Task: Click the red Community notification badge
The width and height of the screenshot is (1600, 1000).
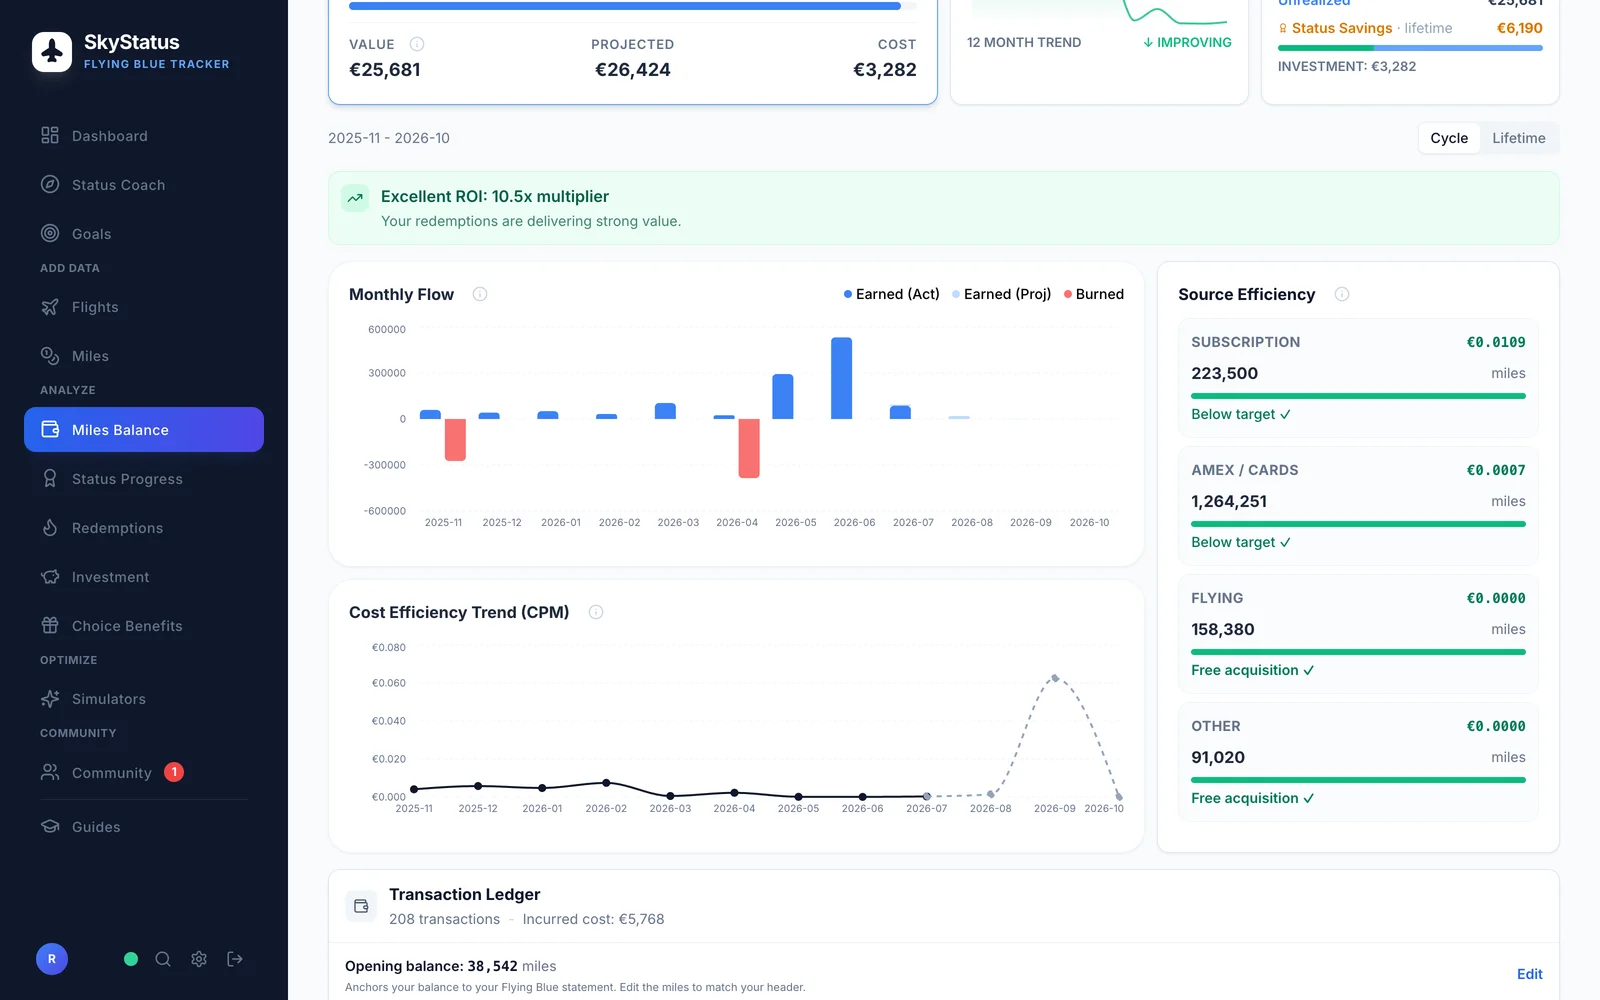Action: coord(174,772)
